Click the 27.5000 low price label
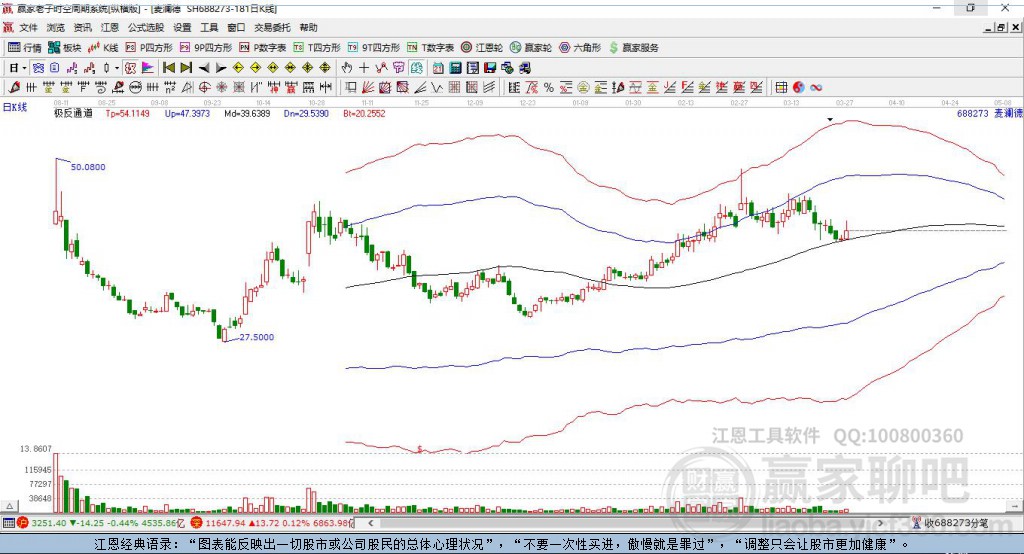1024x554 pixels. (257, 337)
